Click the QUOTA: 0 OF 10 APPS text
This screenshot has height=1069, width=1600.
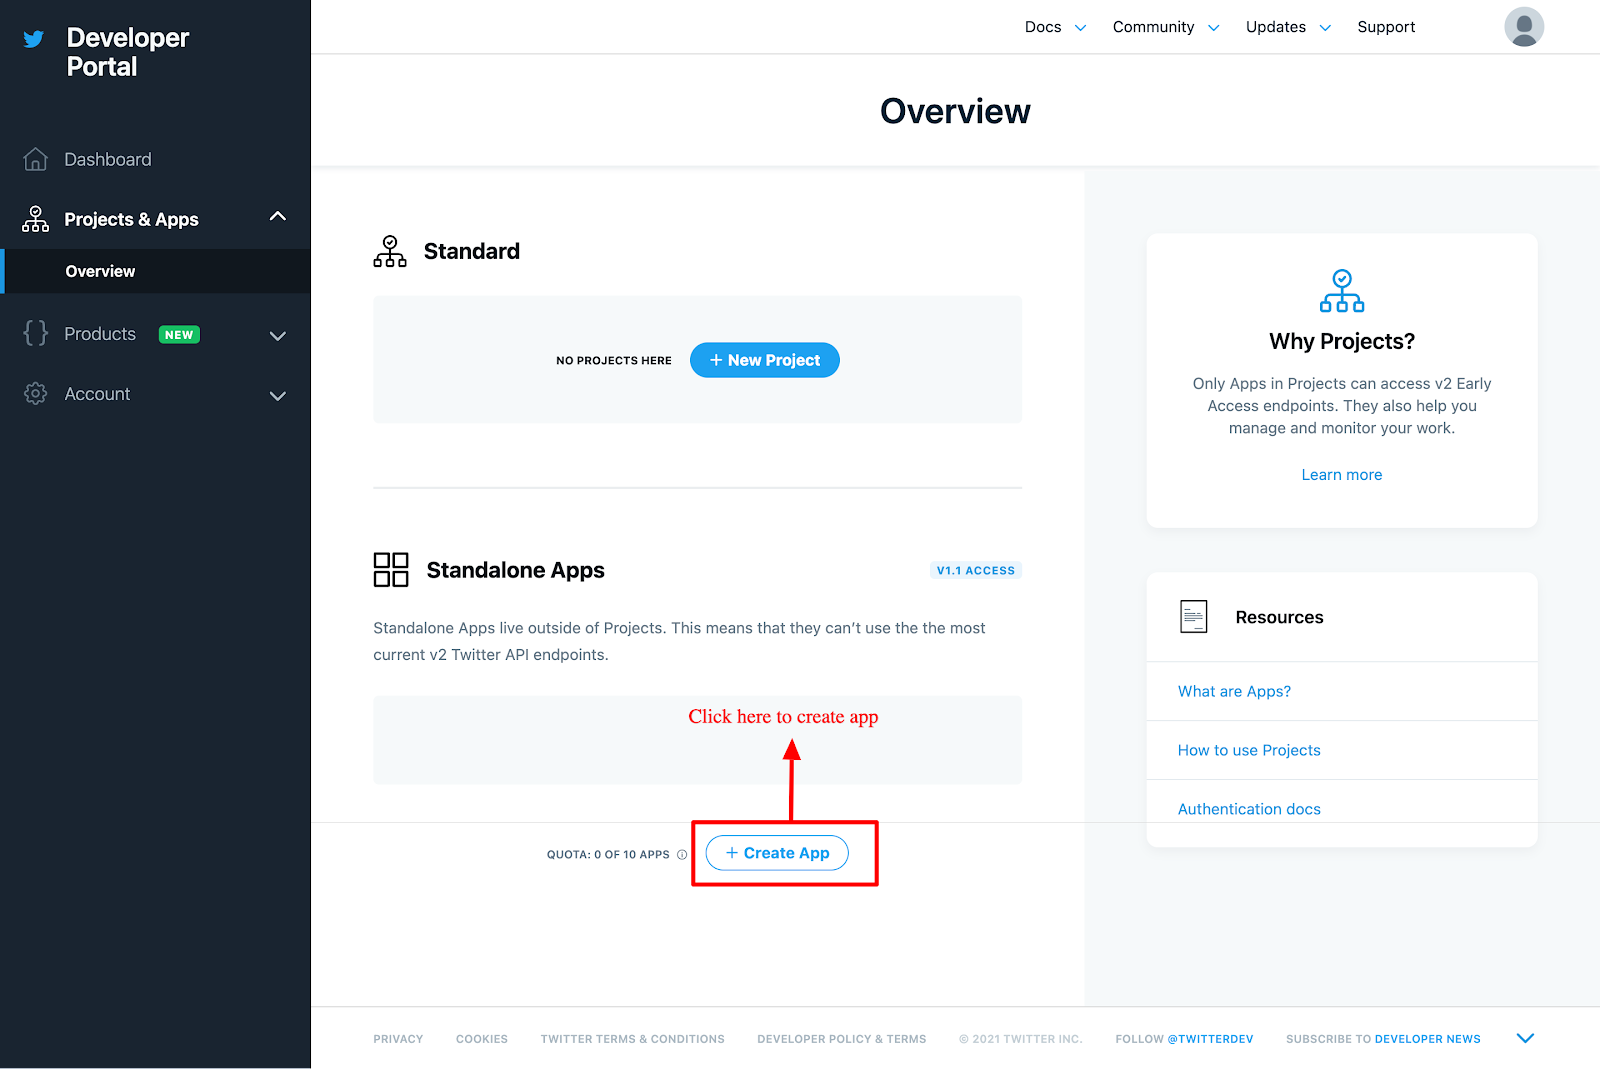tap(608, 855)
